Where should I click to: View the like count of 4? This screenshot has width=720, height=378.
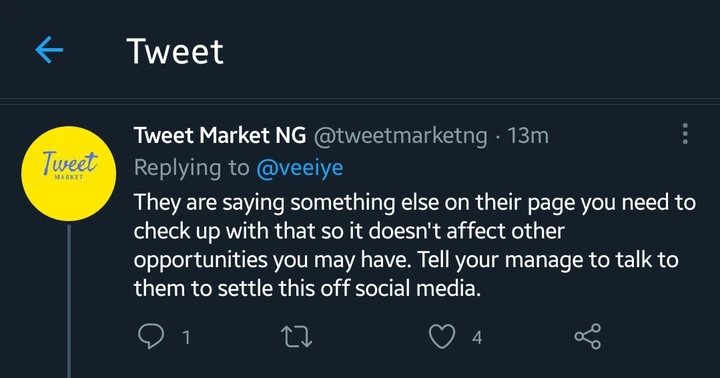[477, 338]
